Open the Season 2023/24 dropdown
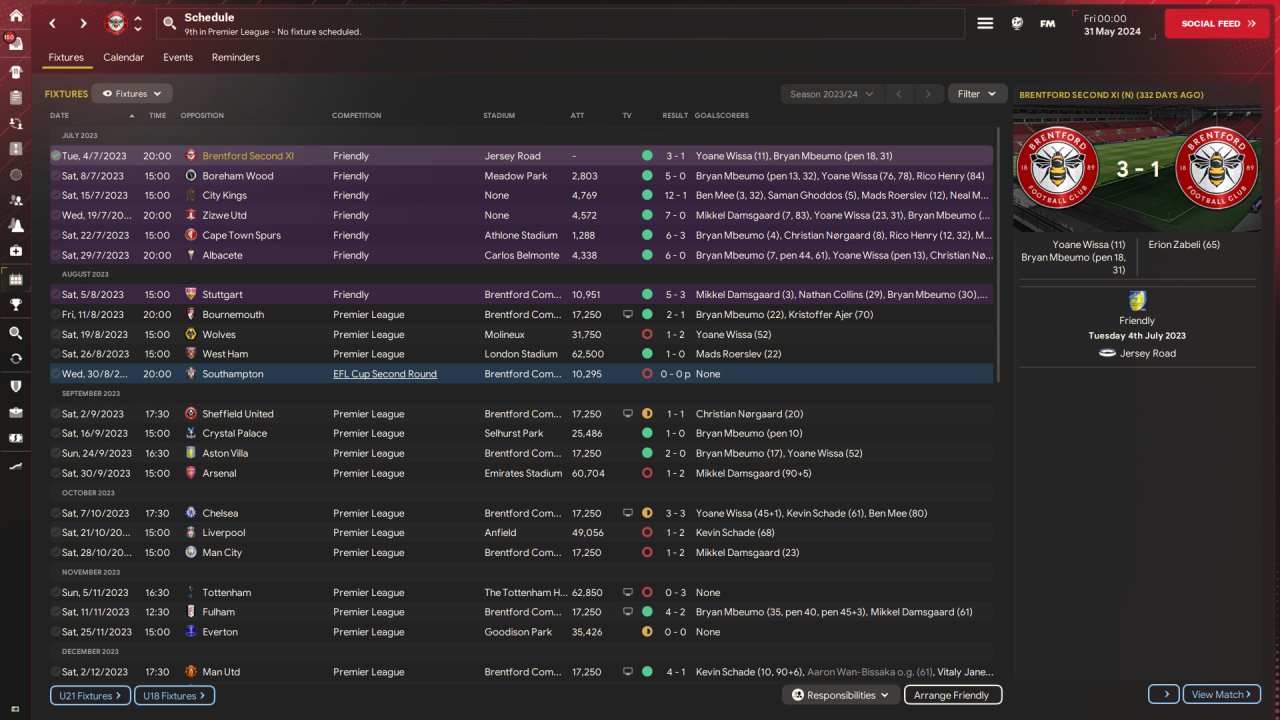1280x720 pixels. tap(830, 94)
